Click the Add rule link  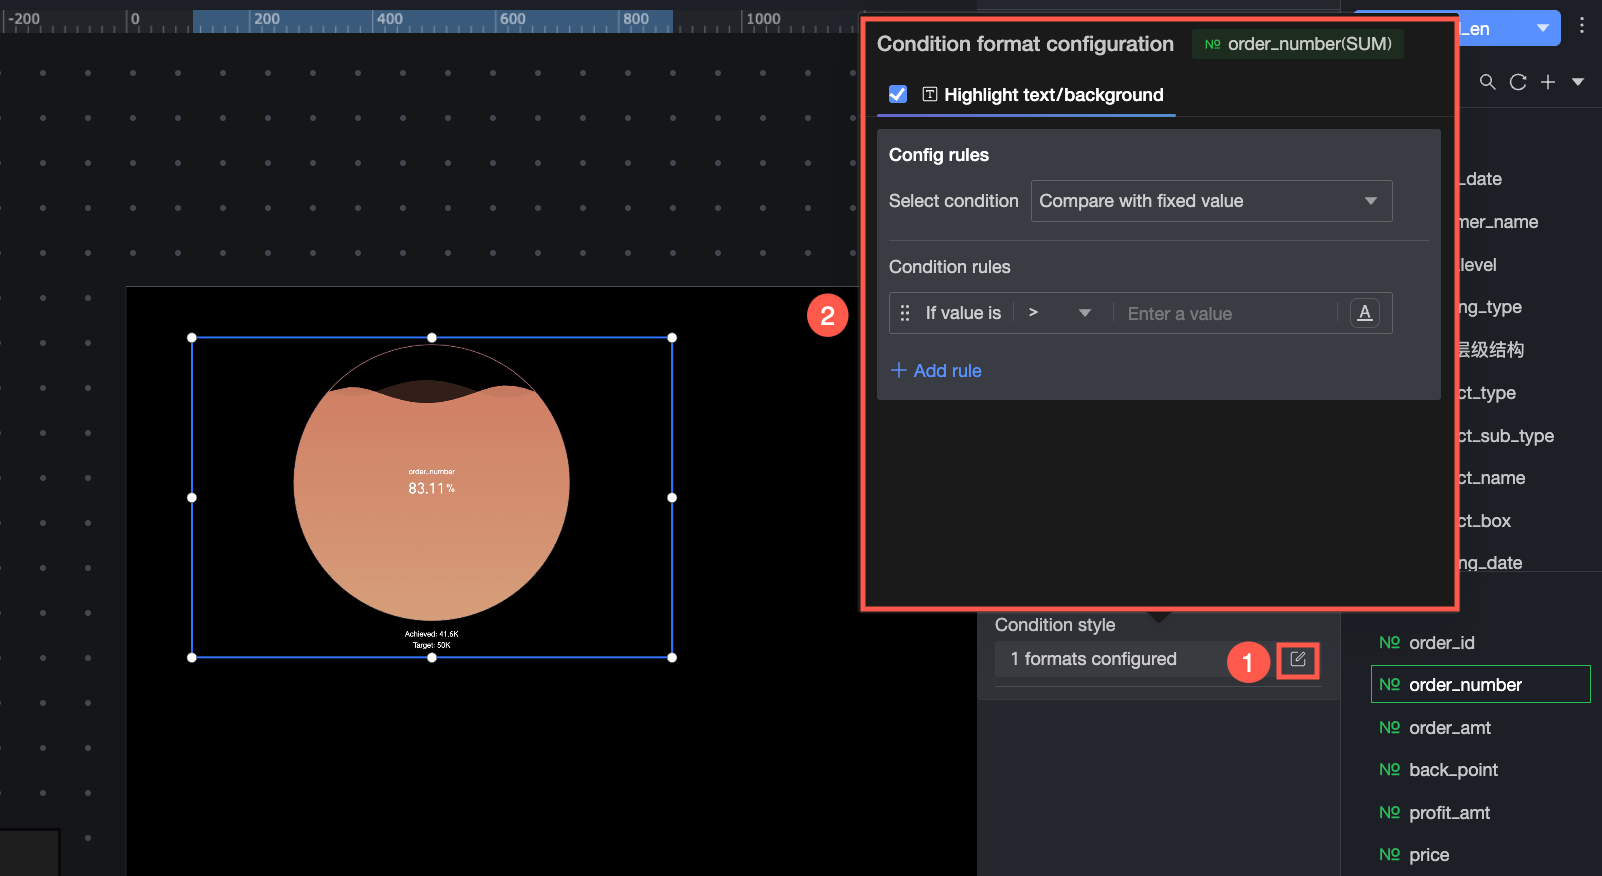(936, 371)
